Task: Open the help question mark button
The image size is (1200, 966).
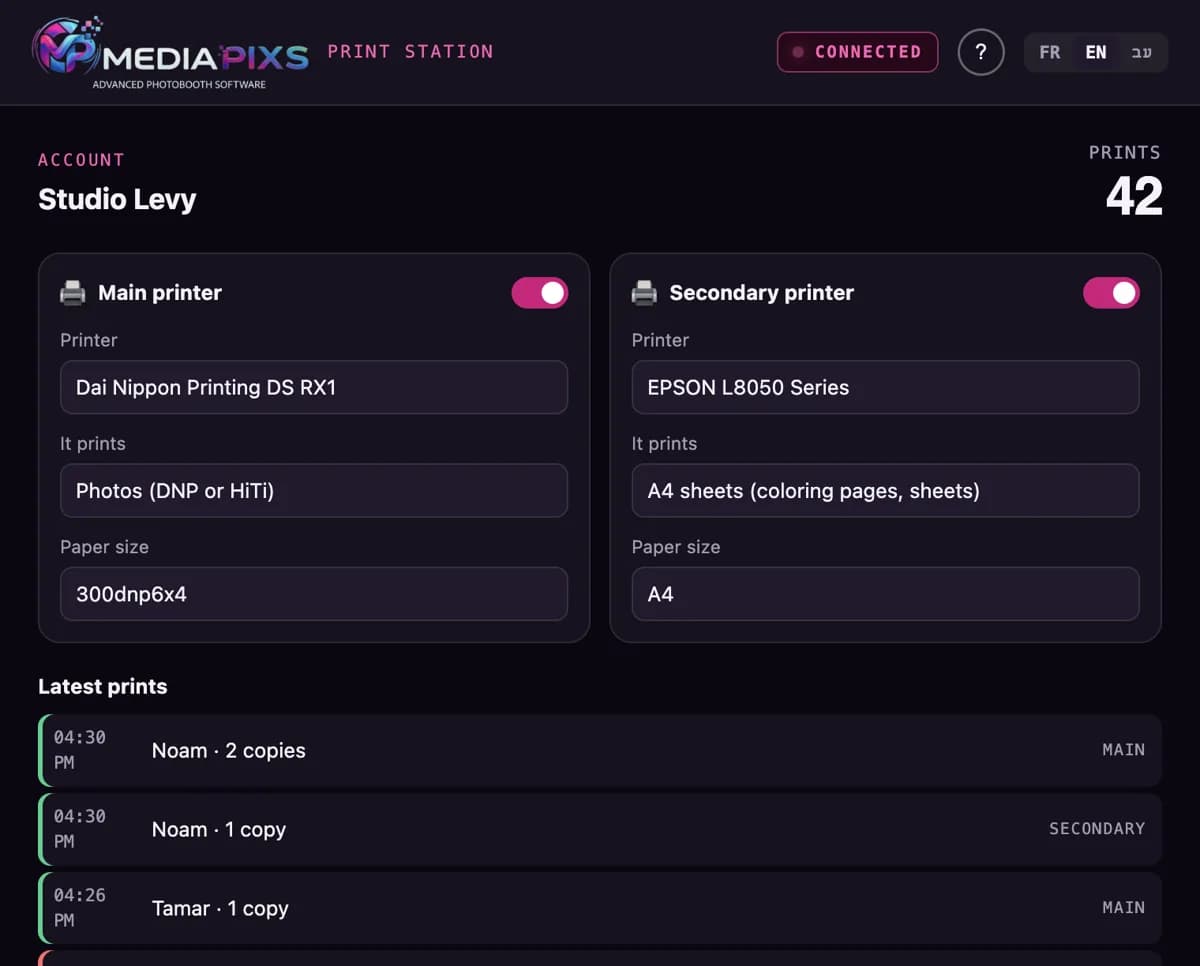Action: tap(981, 52)
